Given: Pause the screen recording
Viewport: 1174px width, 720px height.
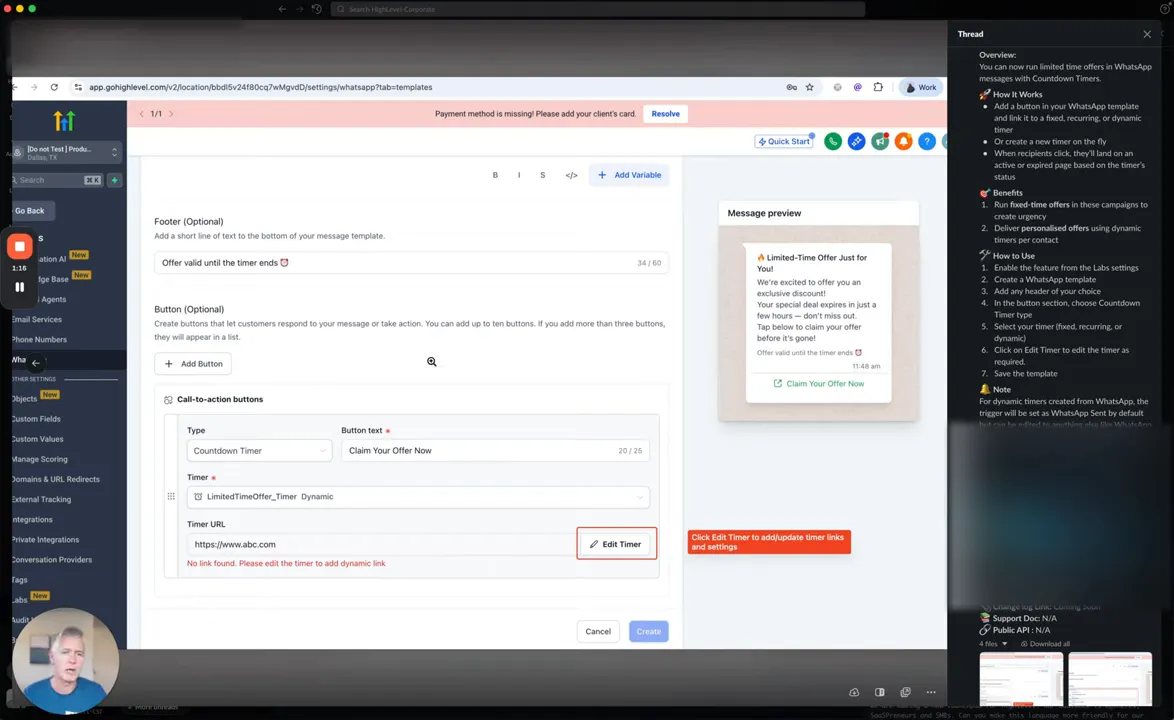Looking at the screenshot, I should pyautogui.click(x=19, y=287).
